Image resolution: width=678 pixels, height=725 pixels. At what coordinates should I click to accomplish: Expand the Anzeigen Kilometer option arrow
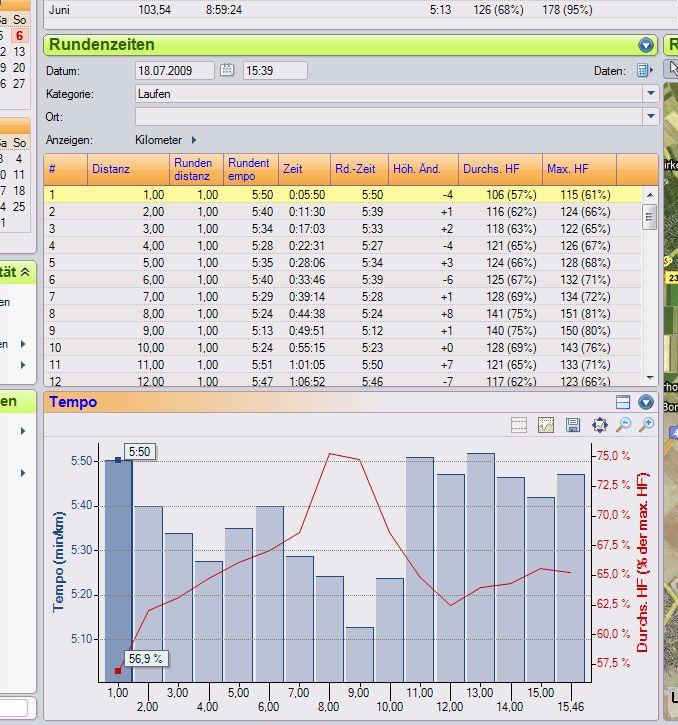194,140
